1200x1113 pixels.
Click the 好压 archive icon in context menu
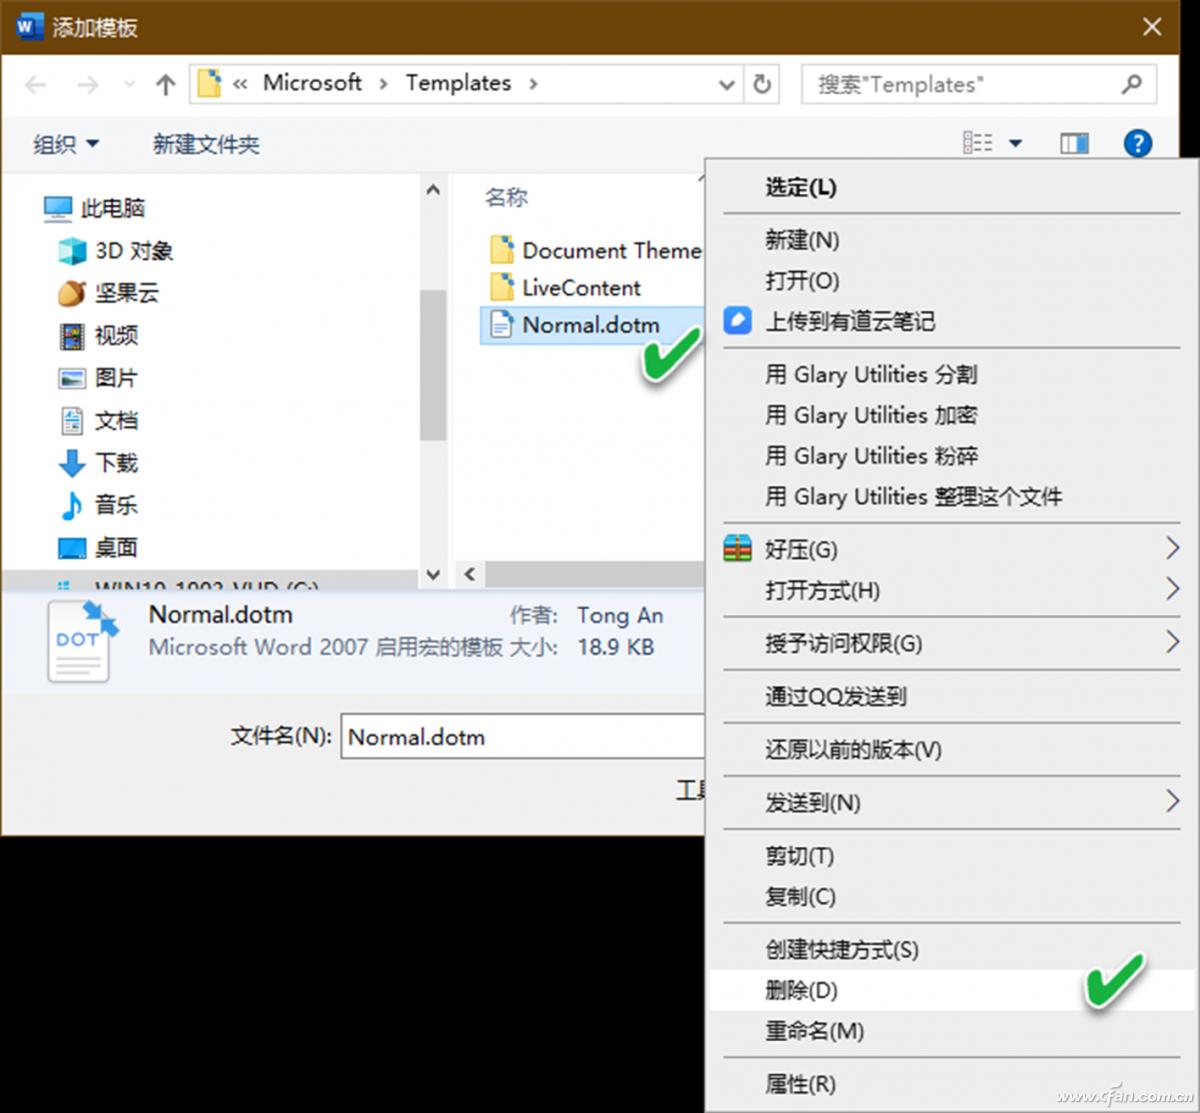click(737, 548)
